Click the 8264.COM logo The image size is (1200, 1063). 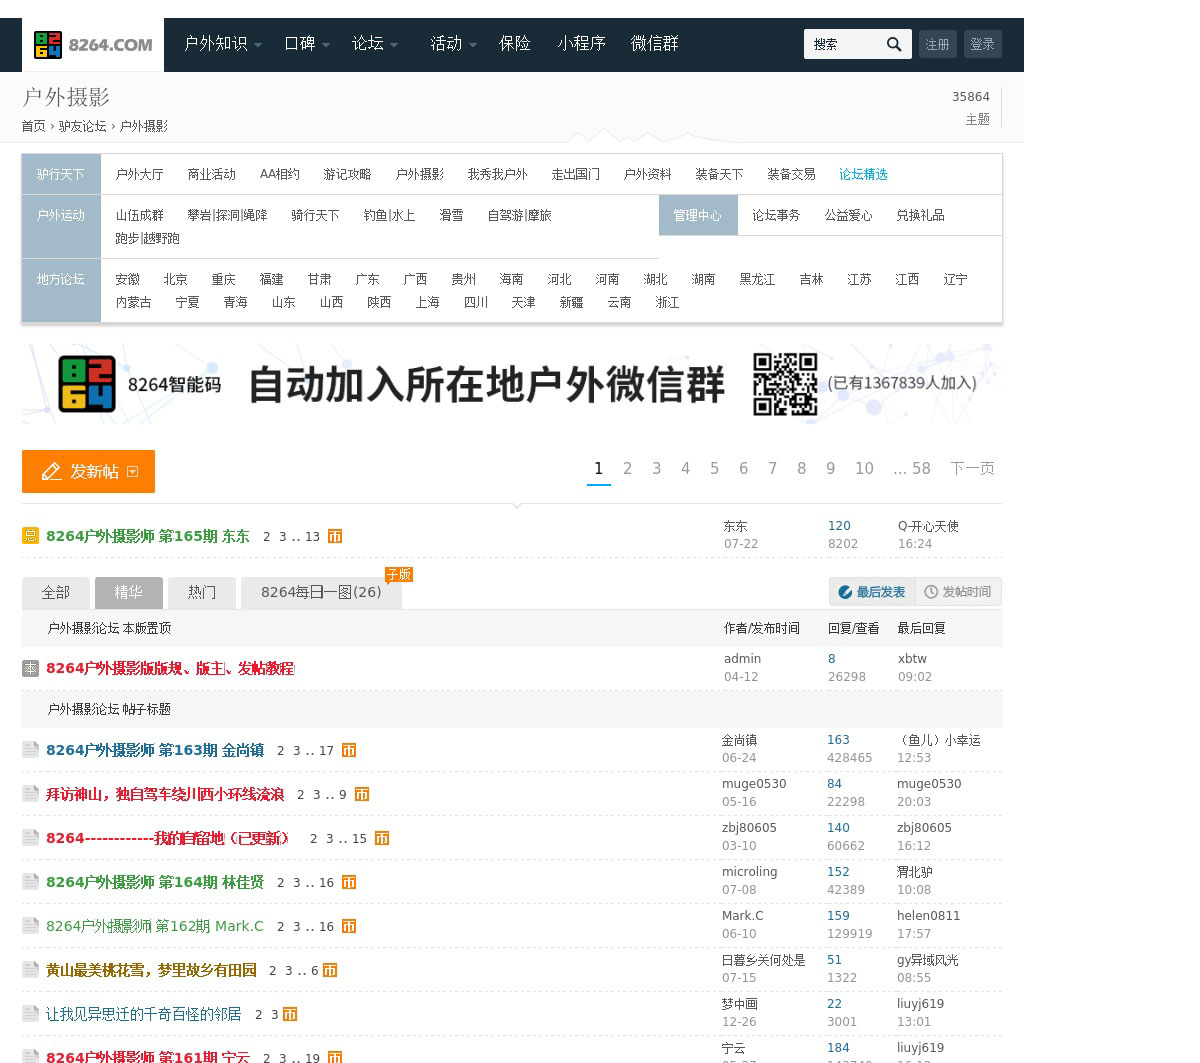(93, 45)
